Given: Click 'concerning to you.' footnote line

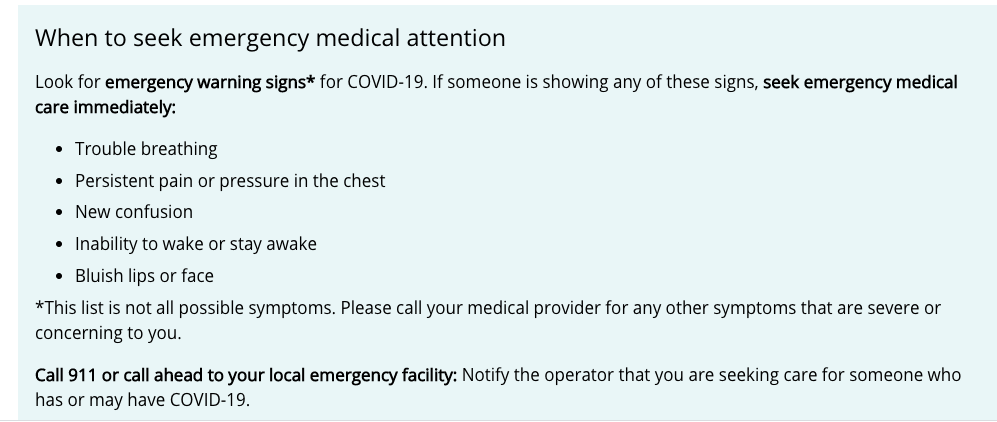Looking at the screenshot, I should [x=108, y=333].
